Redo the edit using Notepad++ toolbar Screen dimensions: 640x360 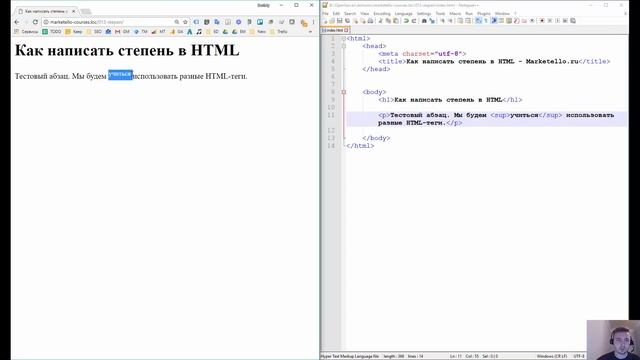(414, 20)
